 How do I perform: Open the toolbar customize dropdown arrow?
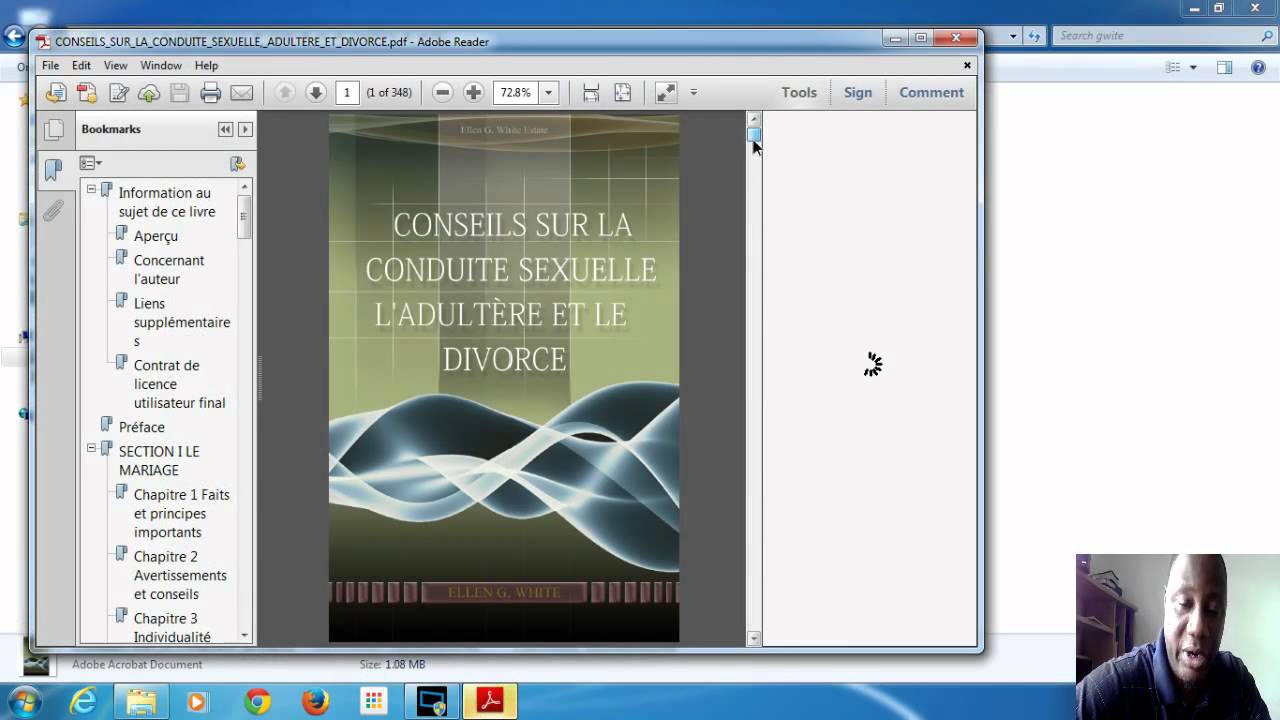[693, 92]
